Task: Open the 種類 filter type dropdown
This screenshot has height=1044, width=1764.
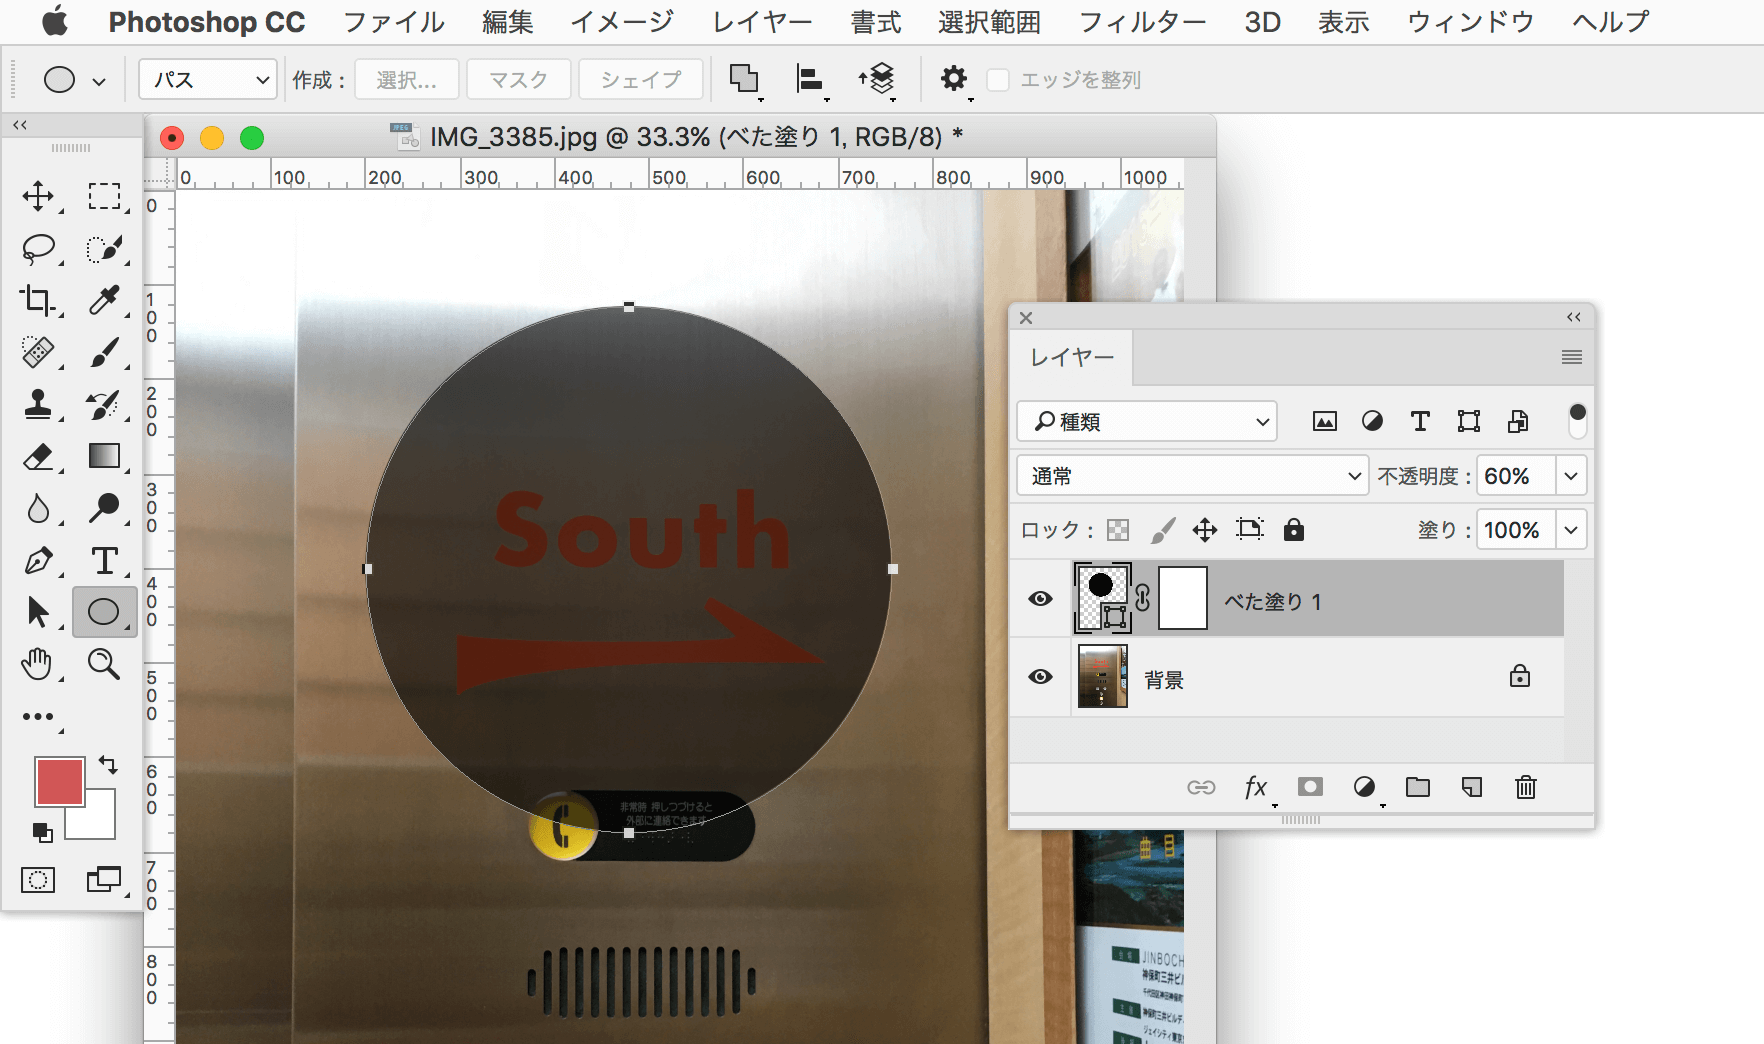Action: point(1147,422)
